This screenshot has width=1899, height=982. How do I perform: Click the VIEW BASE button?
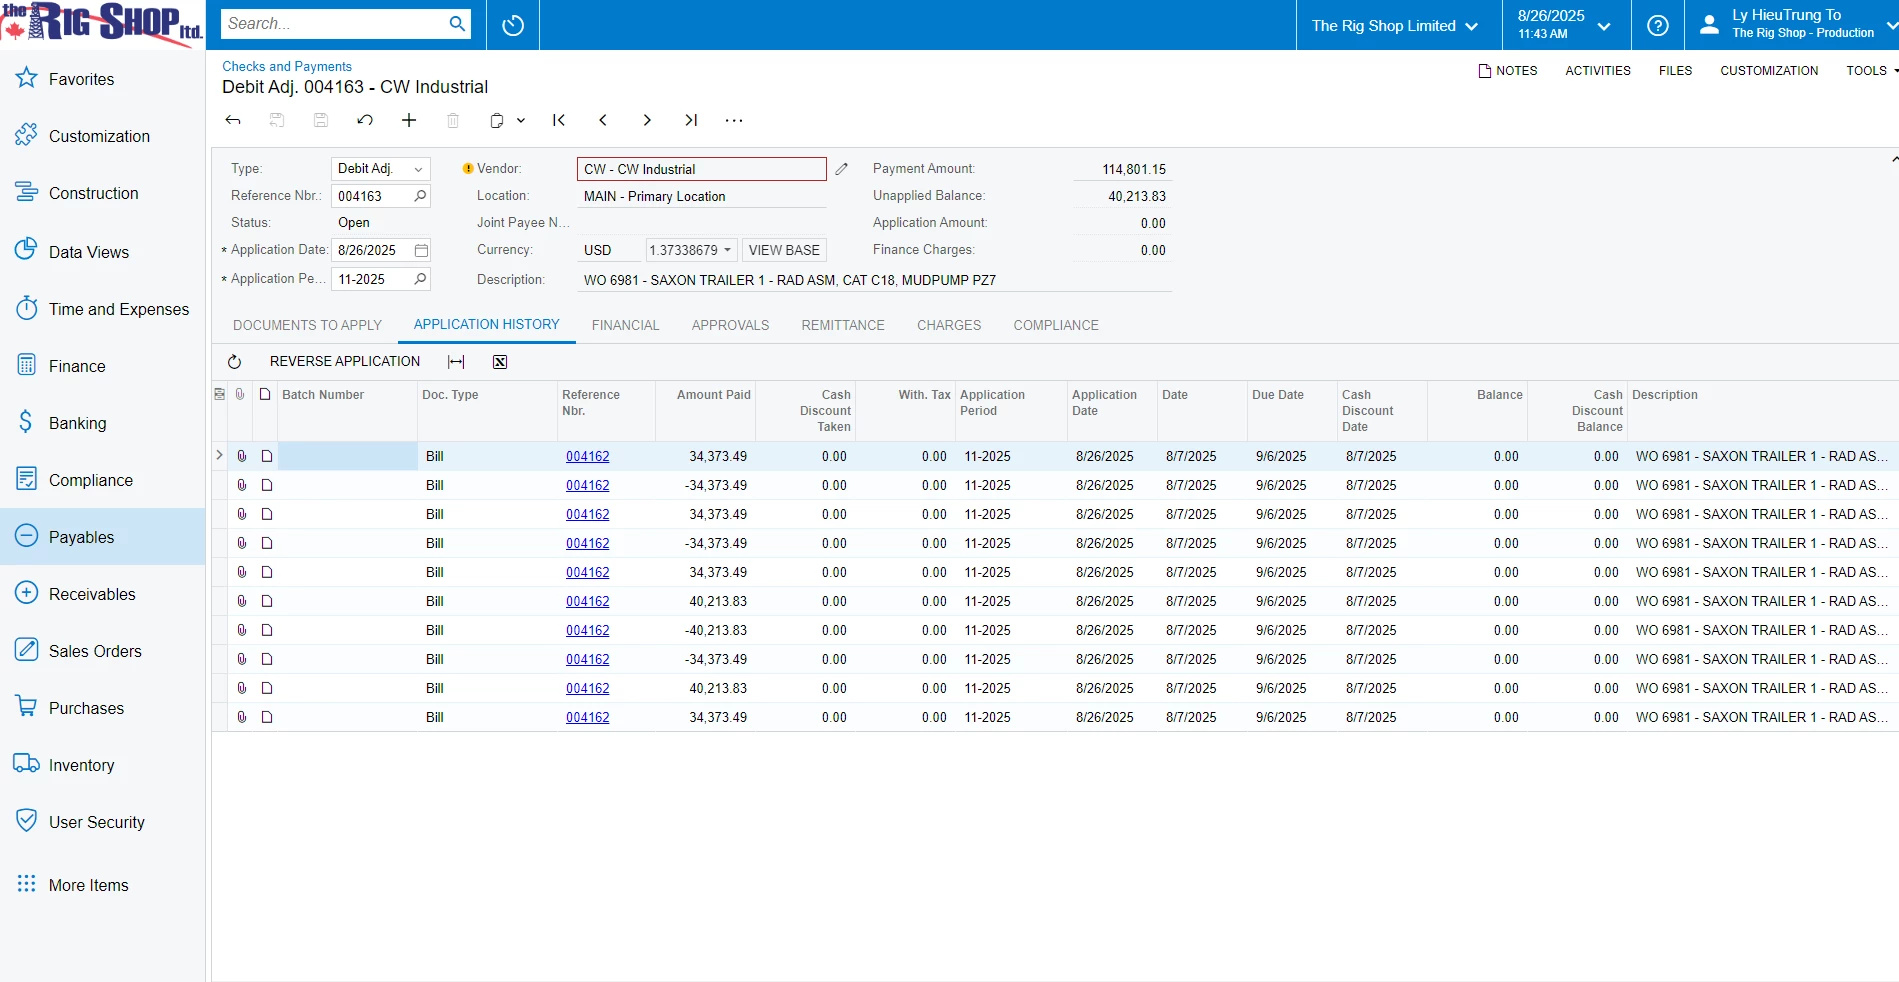(784, 250)
